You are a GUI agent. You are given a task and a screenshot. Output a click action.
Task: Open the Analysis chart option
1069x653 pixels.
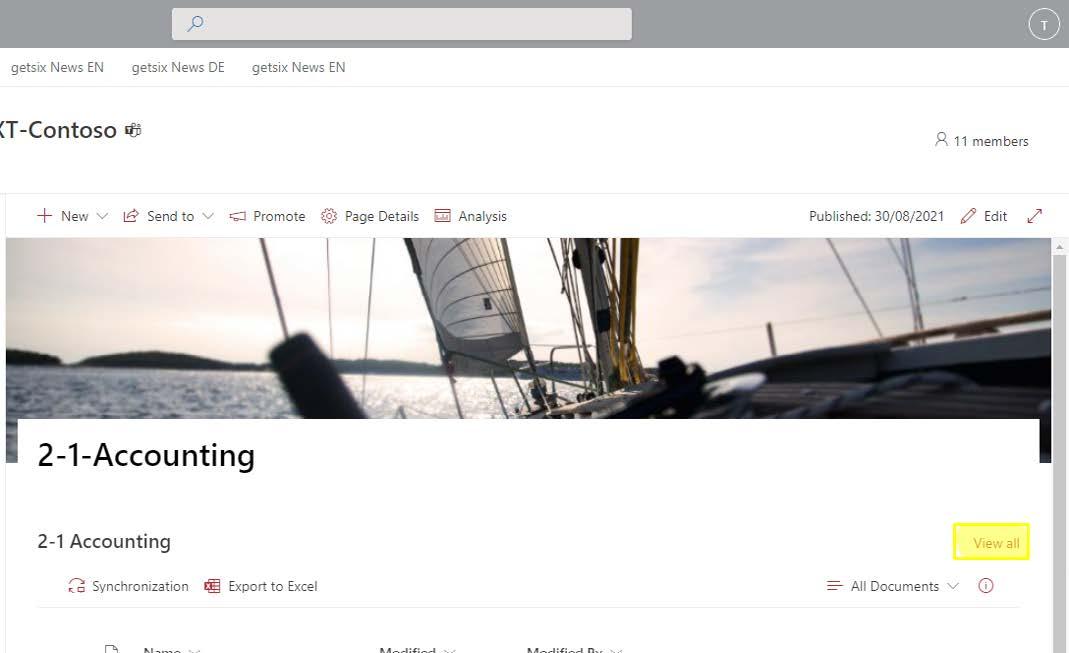470,216
